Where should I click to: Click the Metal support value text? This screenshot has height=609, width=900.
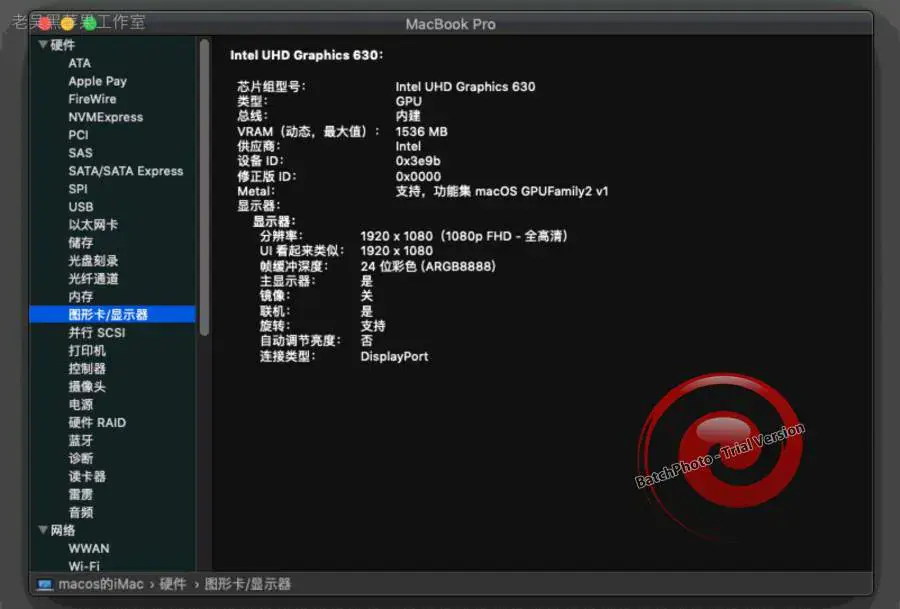pos(502,191)
